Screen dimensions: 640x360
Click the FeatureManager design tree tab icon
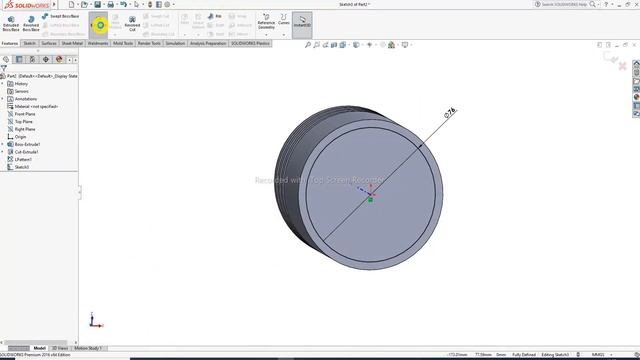6,60
